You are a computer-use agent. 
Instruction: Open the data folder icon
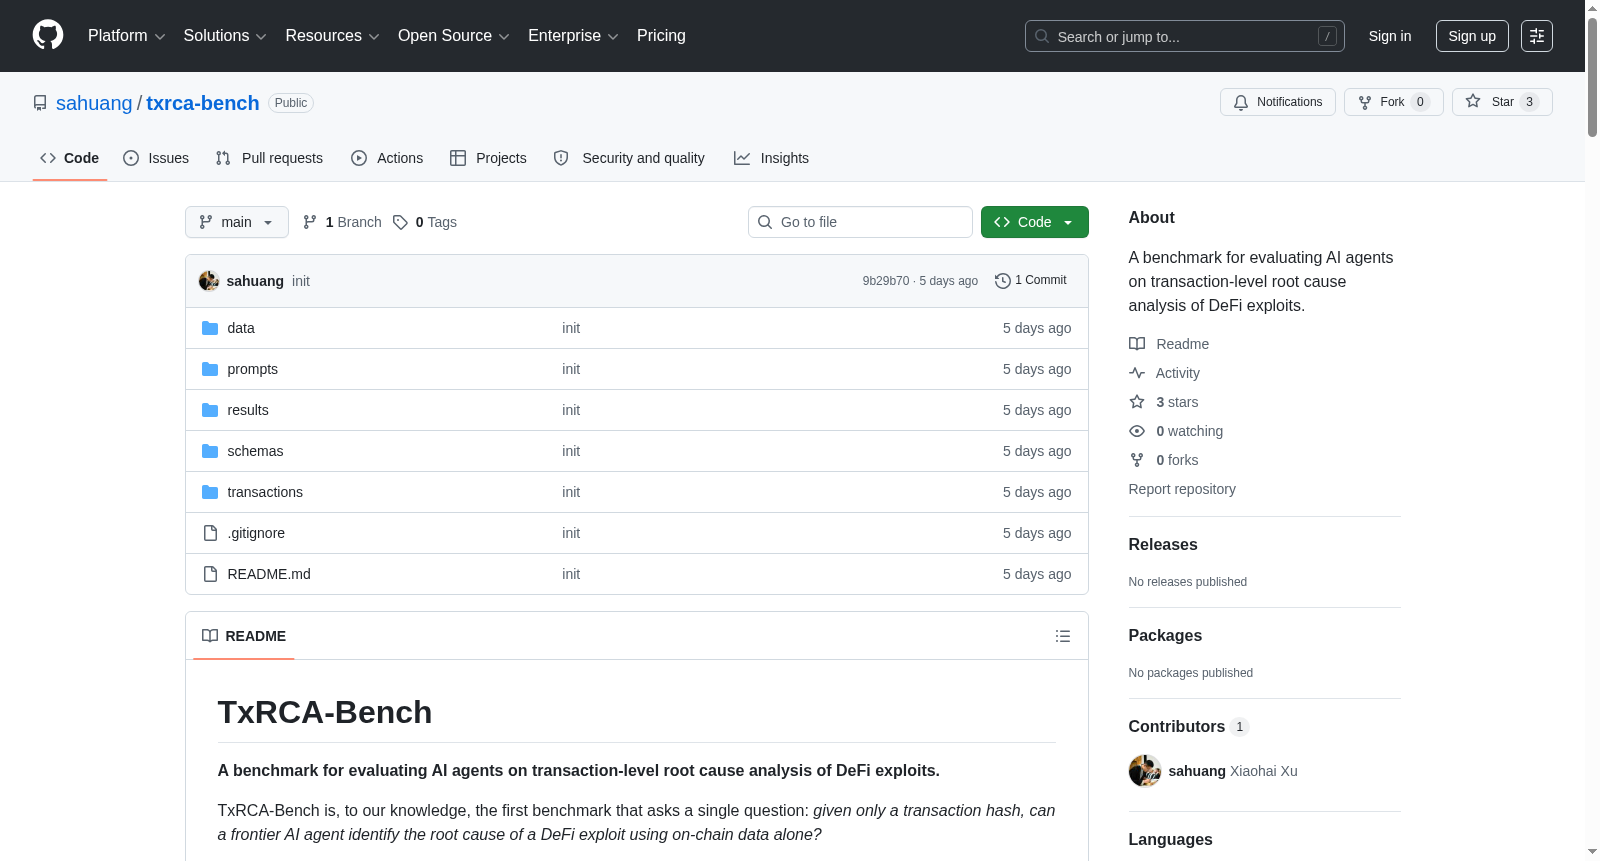[x=210, y=328]
